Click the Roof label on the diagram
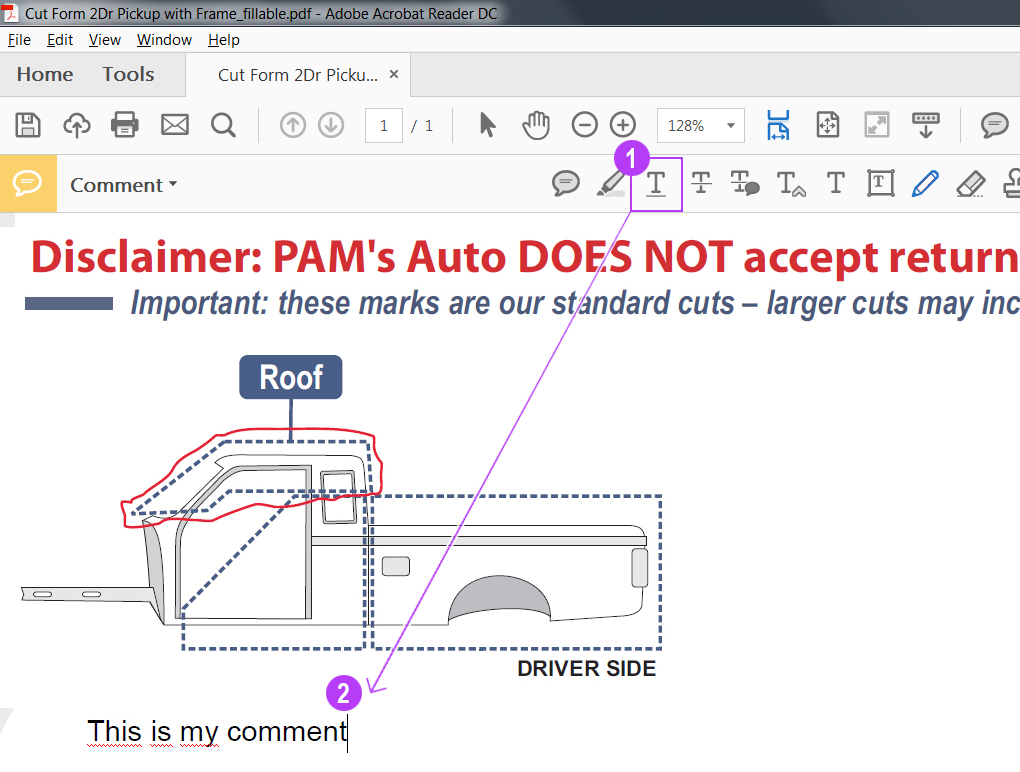The height and width of the screenshot is (772, 1020). [x=291, y=377]
